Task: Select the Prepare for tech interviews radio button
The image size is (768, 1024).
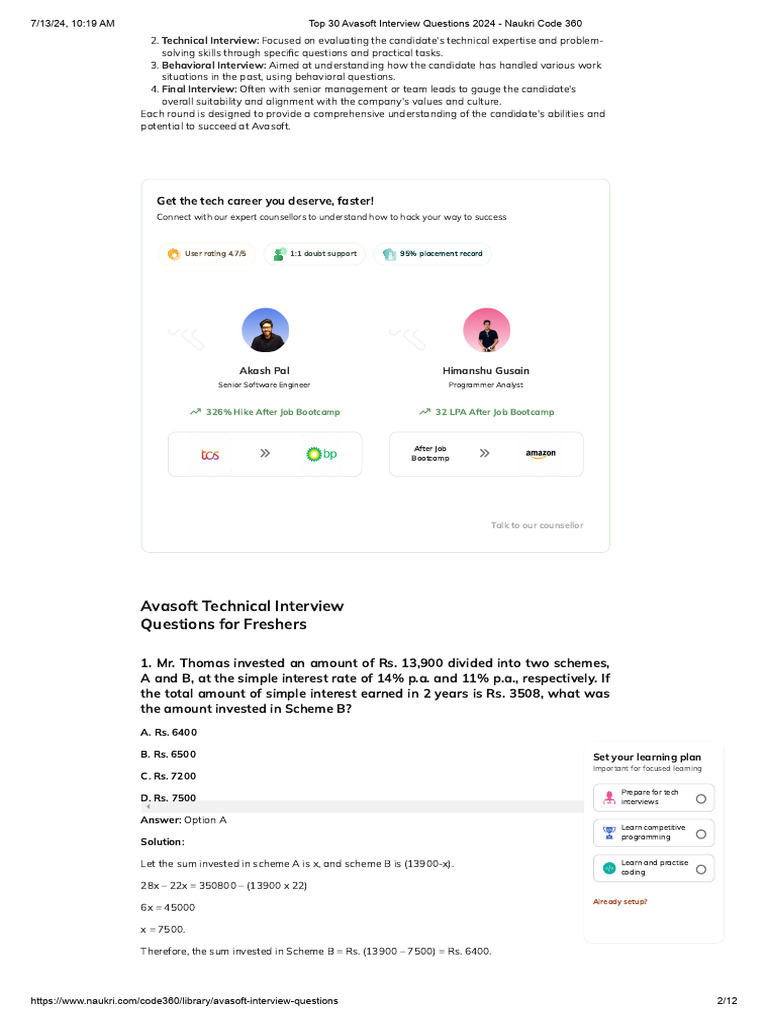Action: point(701,798)
